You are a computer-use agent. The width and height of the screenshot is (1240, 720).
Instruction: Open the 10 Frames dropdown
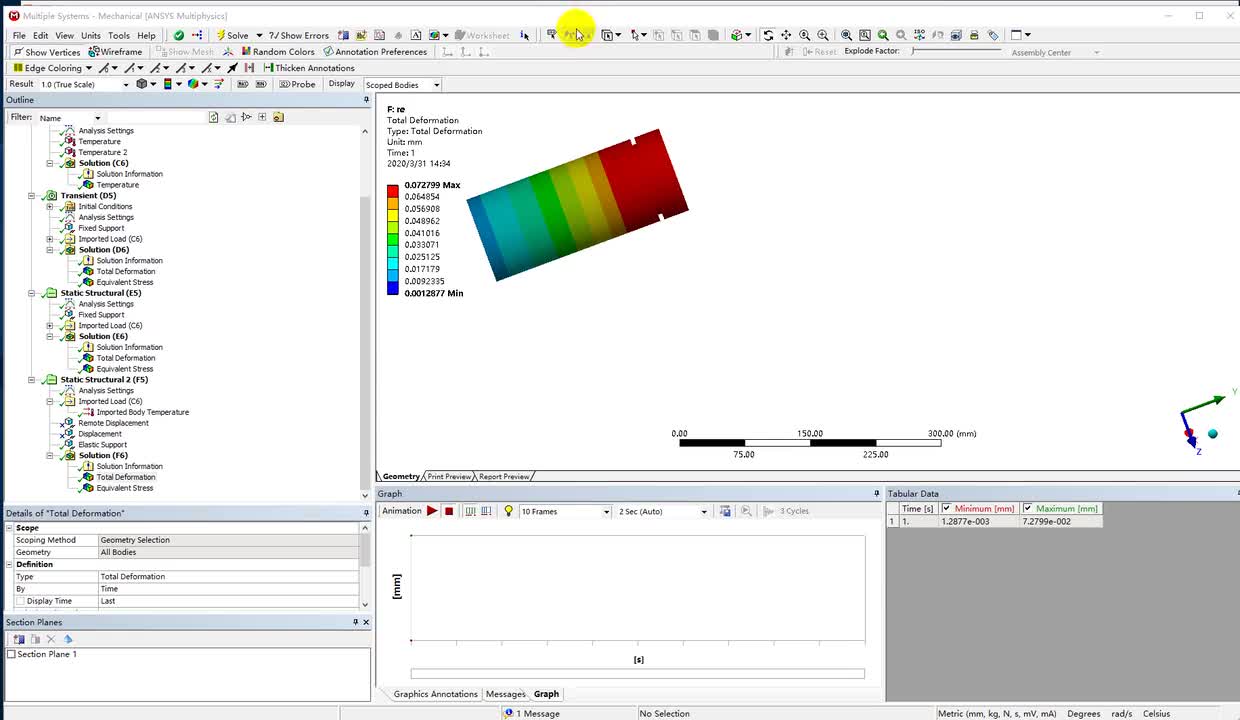pyautogui.click(x=605, y=512)
